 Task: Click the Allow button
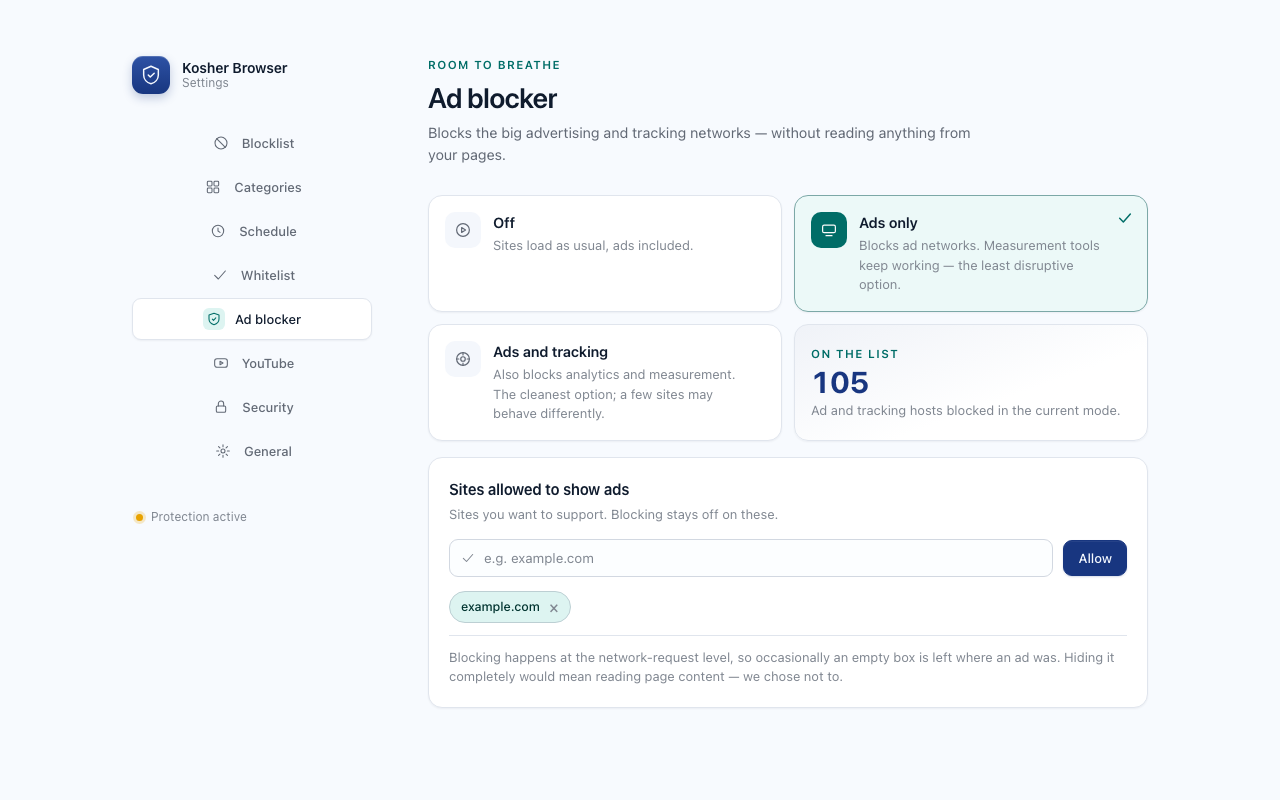pos(1095,558)
